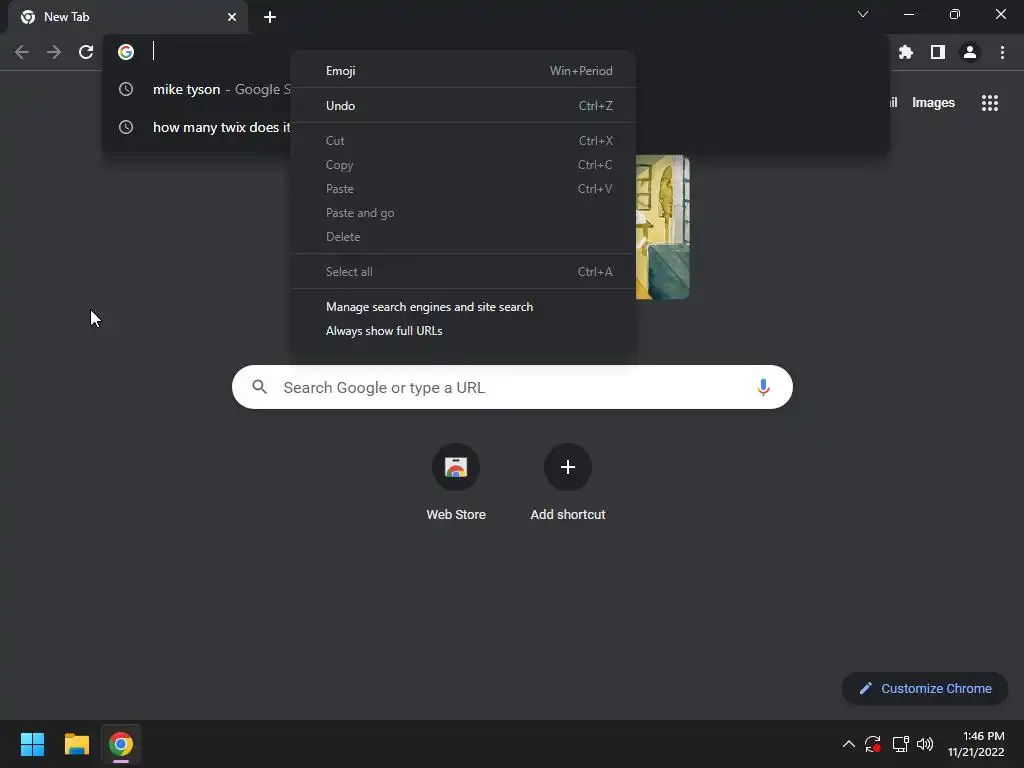Click Select all in the context menu
Viewport: 1024px width, 768px height.
pos(463,272)
